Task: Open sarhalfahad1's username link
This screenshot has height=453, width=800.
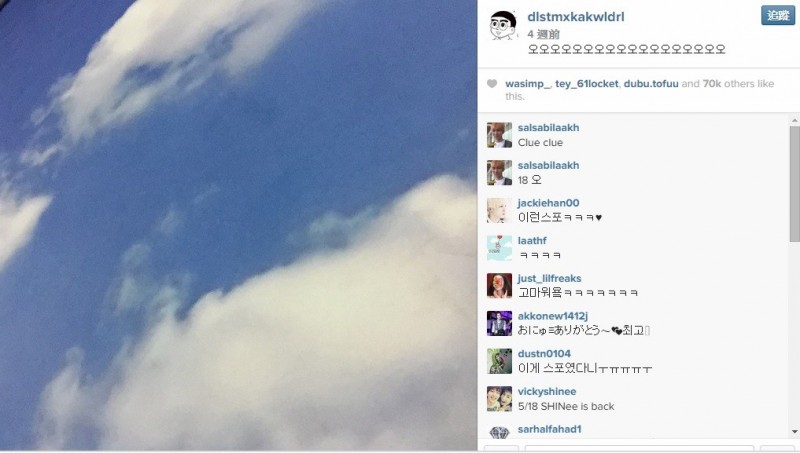Action: (549, 429)
